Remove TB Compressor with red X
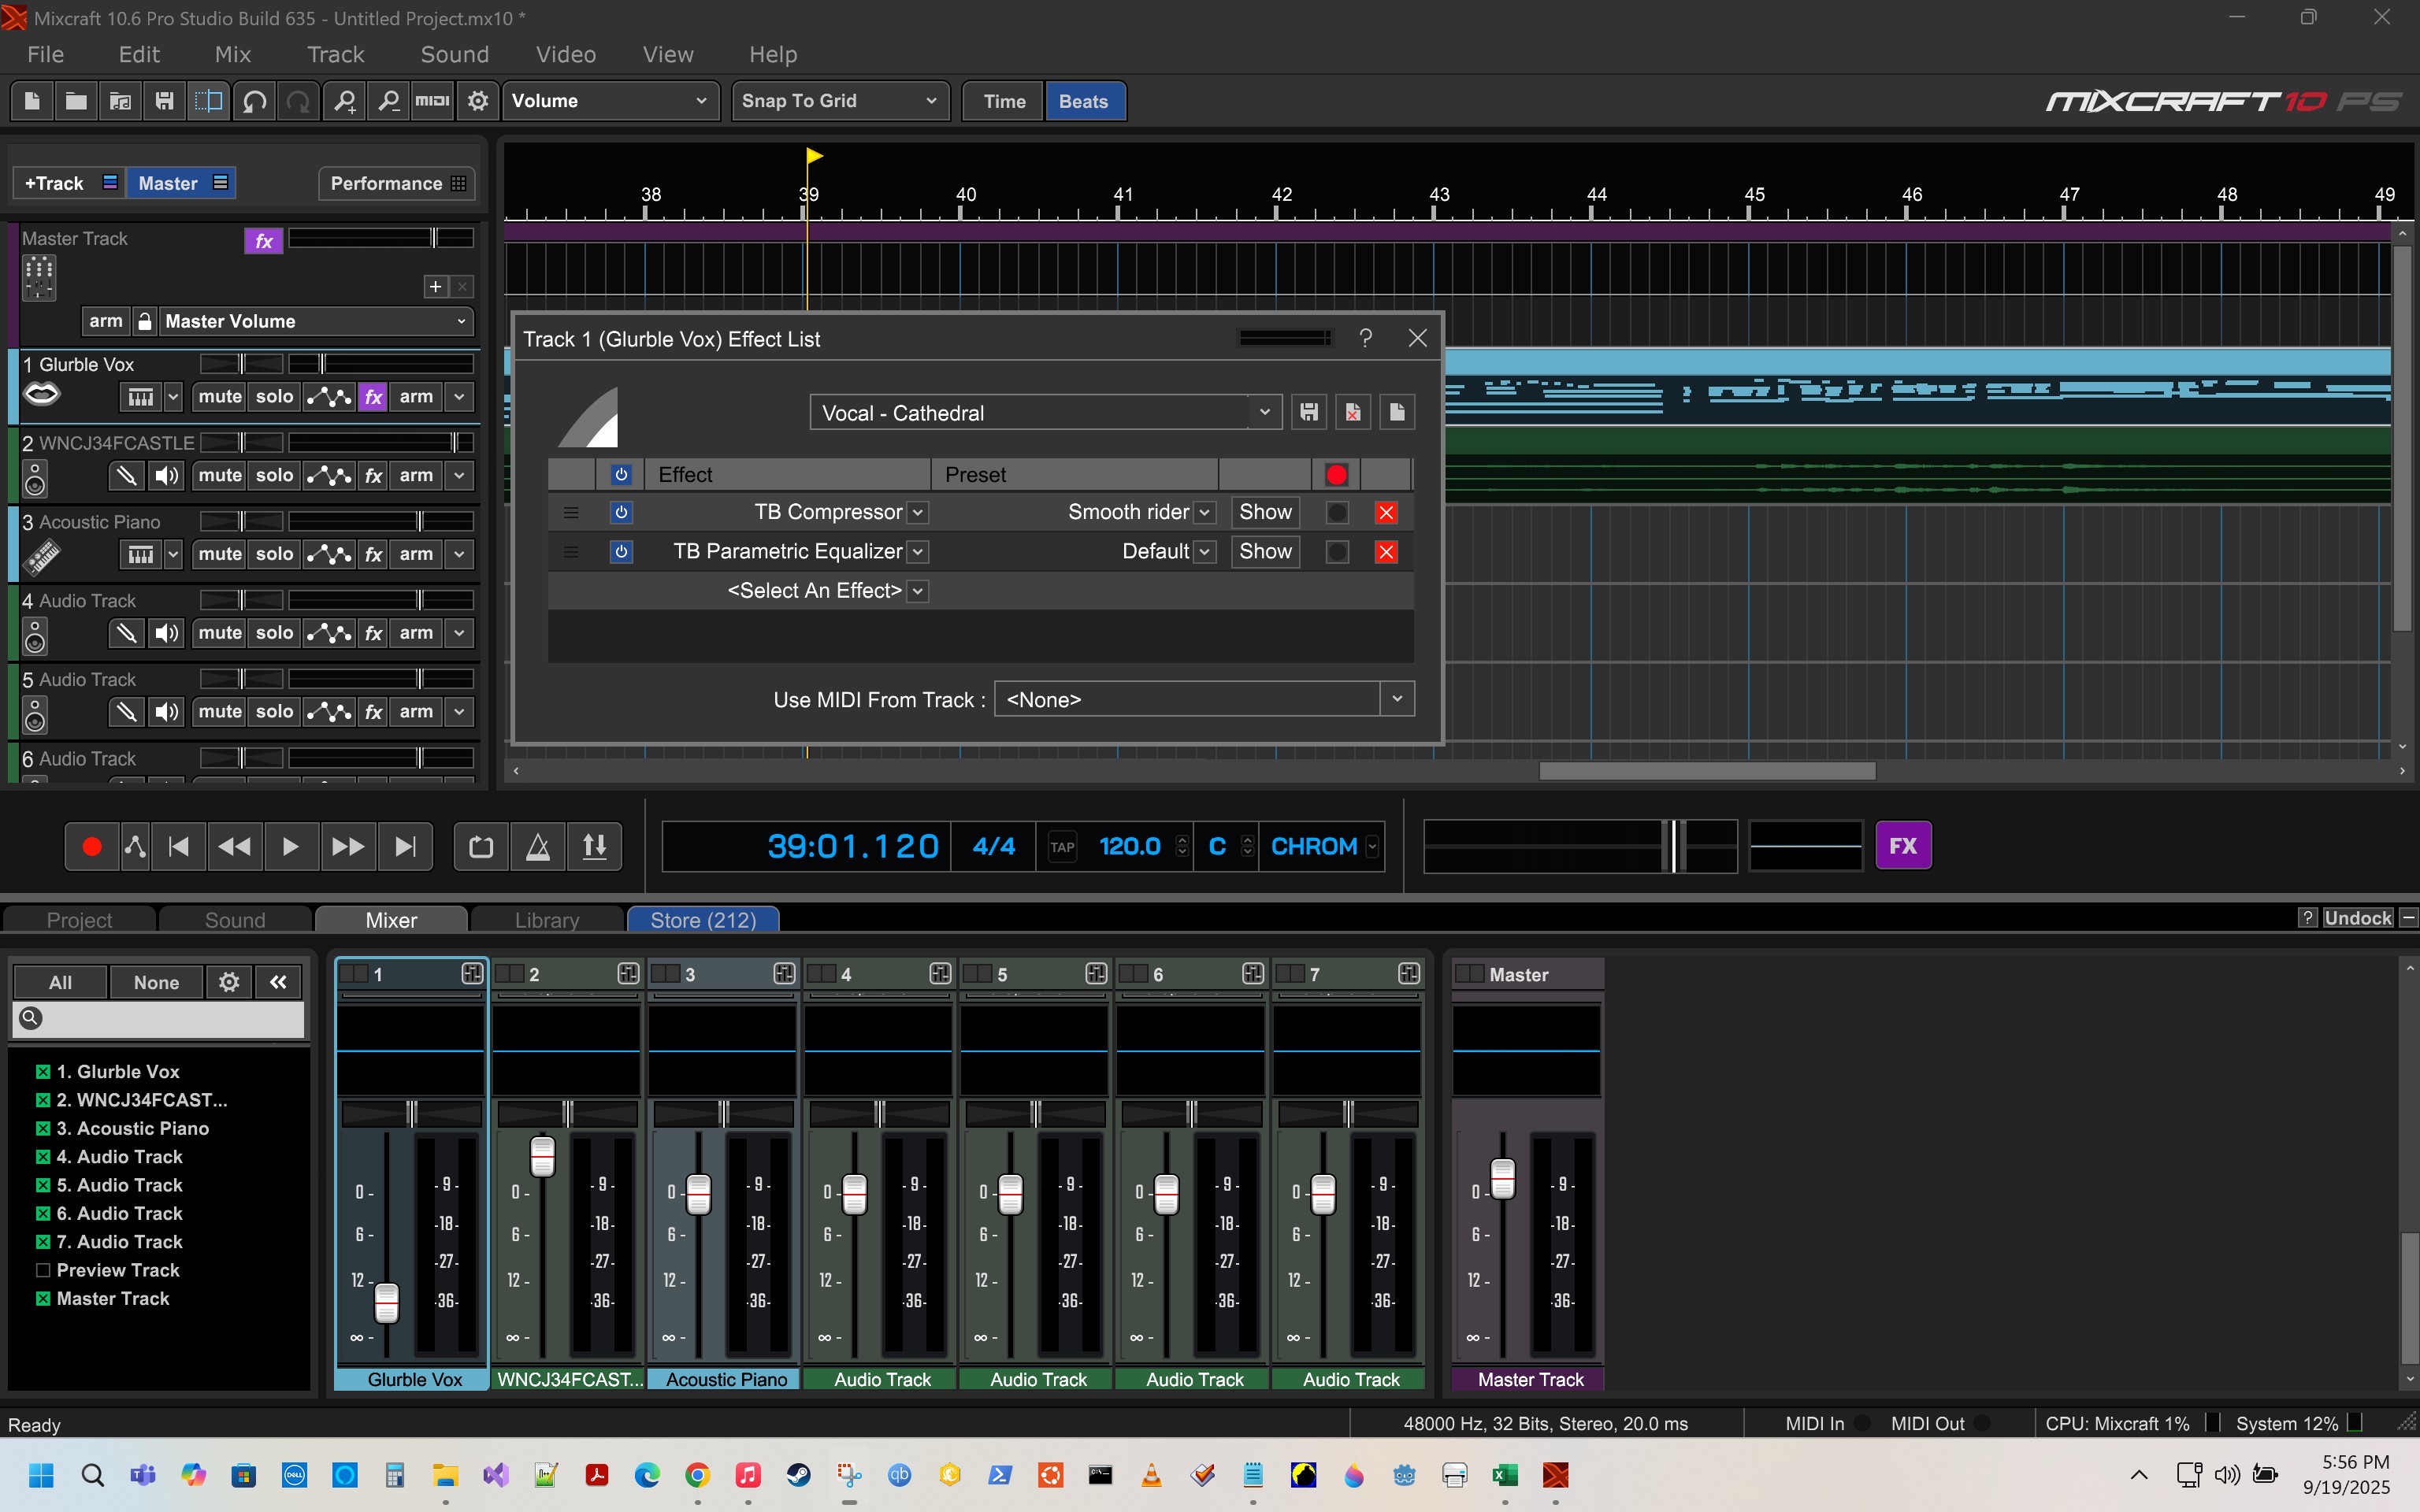The height and width of the screenshot is (1512, 2420). click(x=1386, y=513)
